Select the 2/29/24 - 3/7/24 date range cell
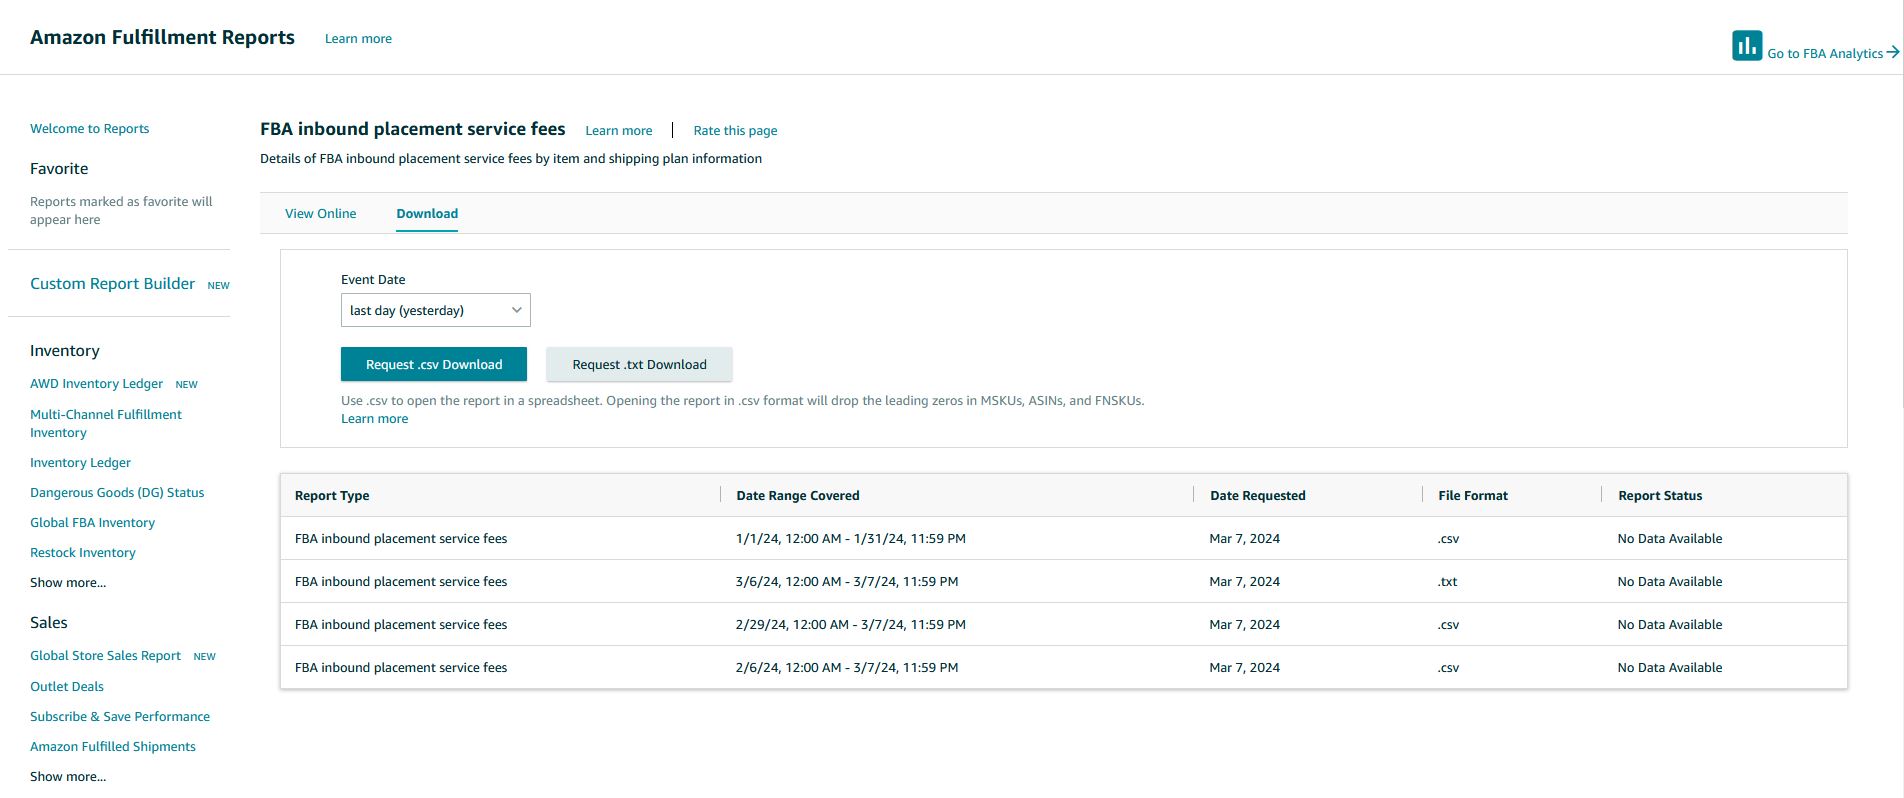Viewport: 1904px width, 798px height. (851, 625)
